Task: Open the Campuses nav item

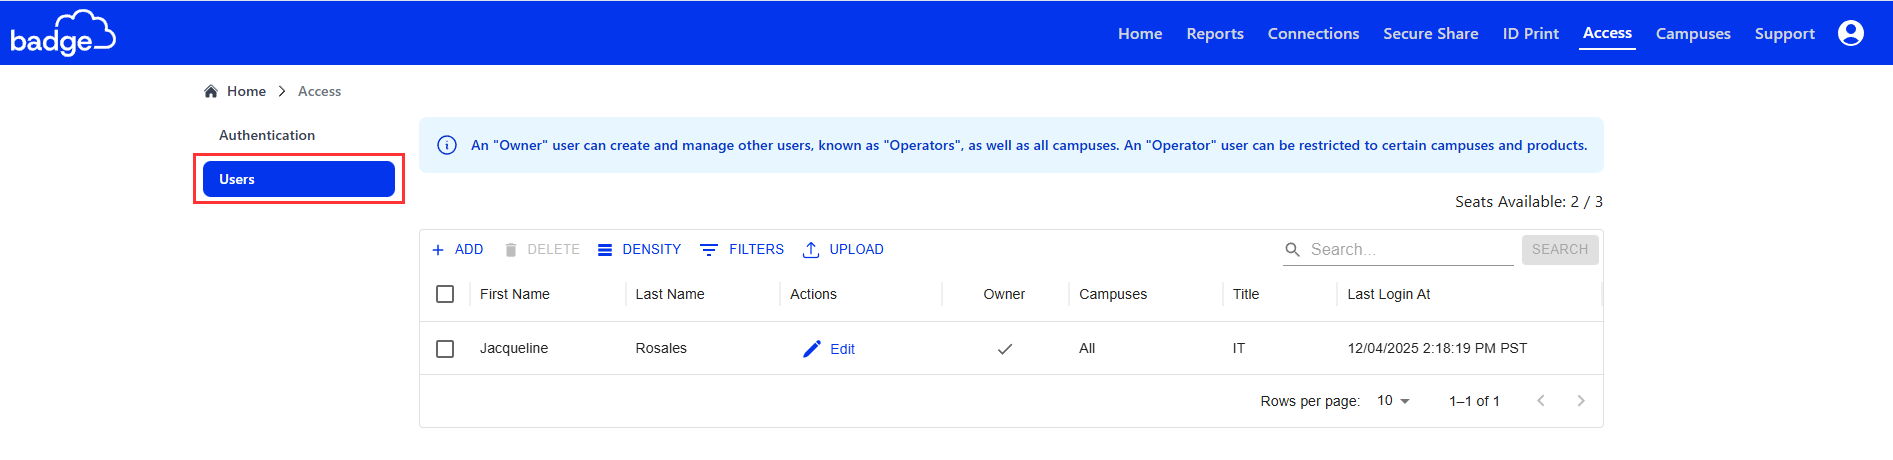Action: click(1693, 33)
